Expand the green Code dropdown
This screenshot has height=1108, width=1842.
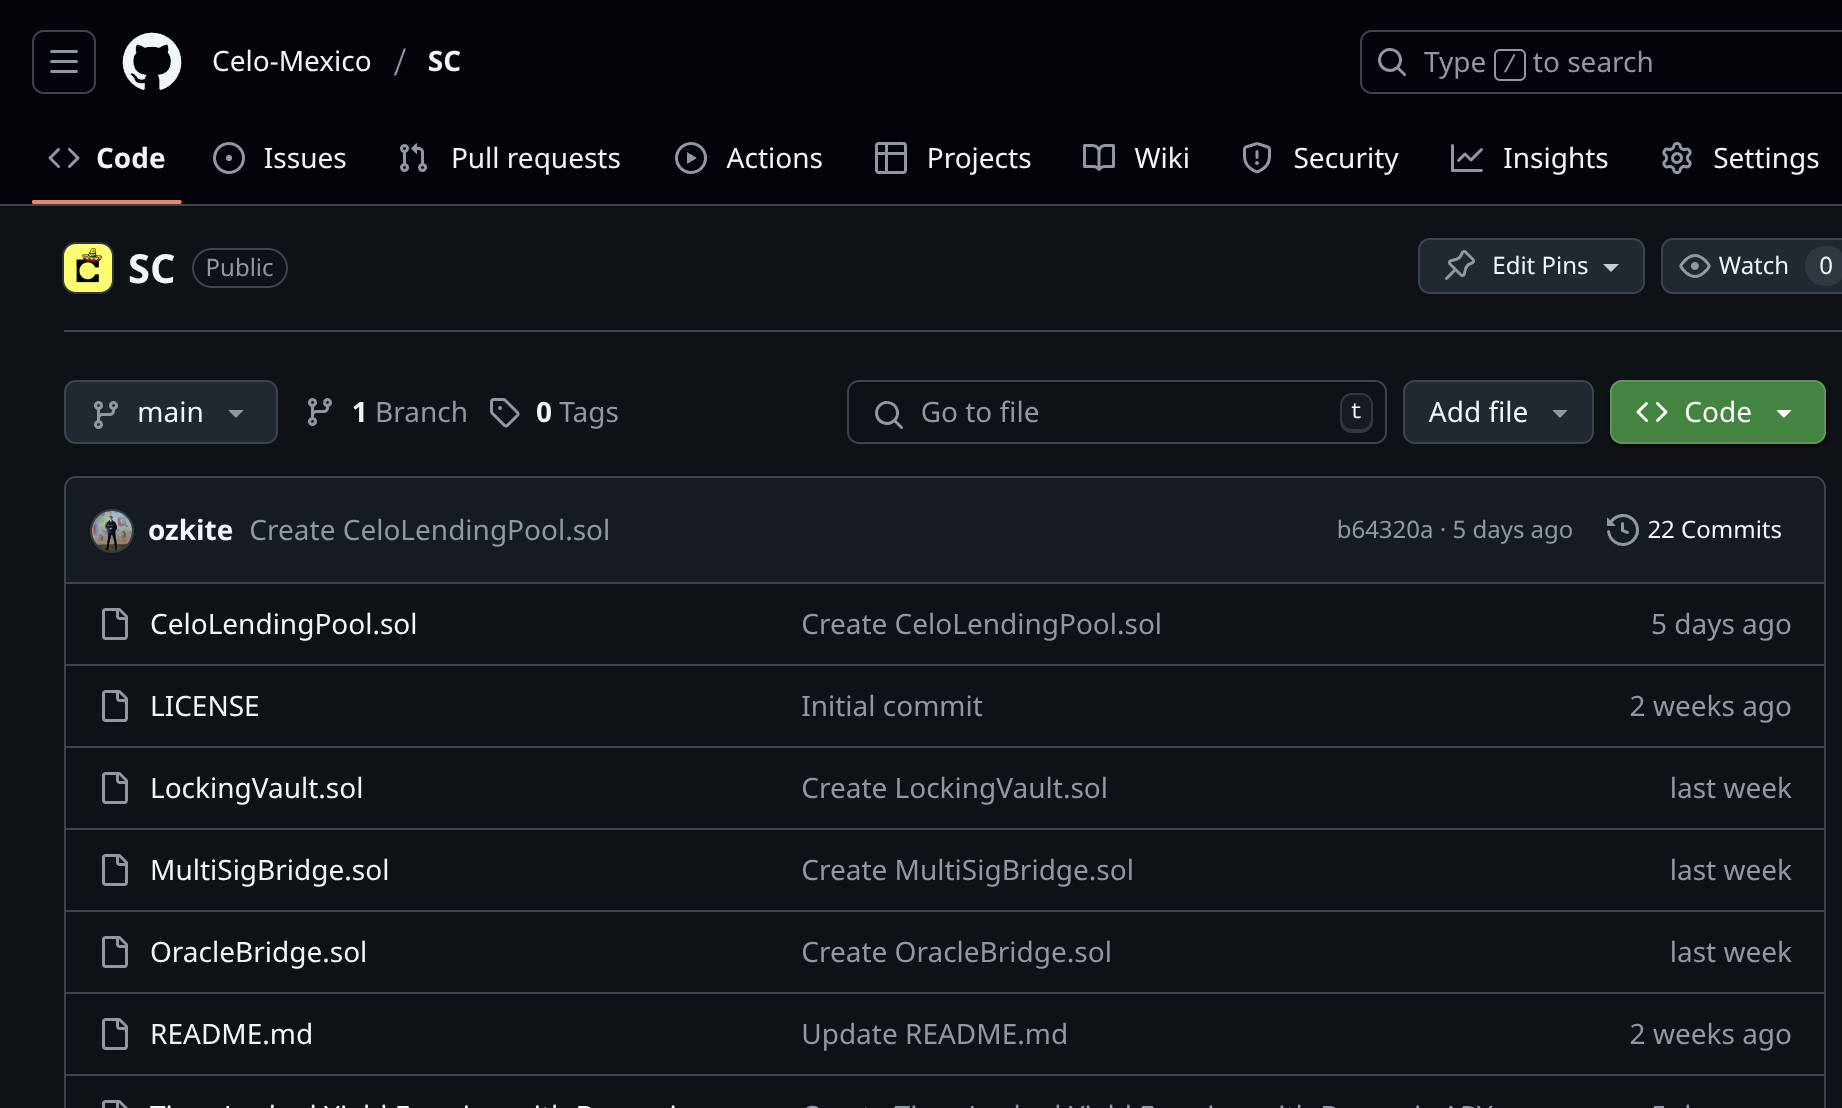(x=1717, y=412)
